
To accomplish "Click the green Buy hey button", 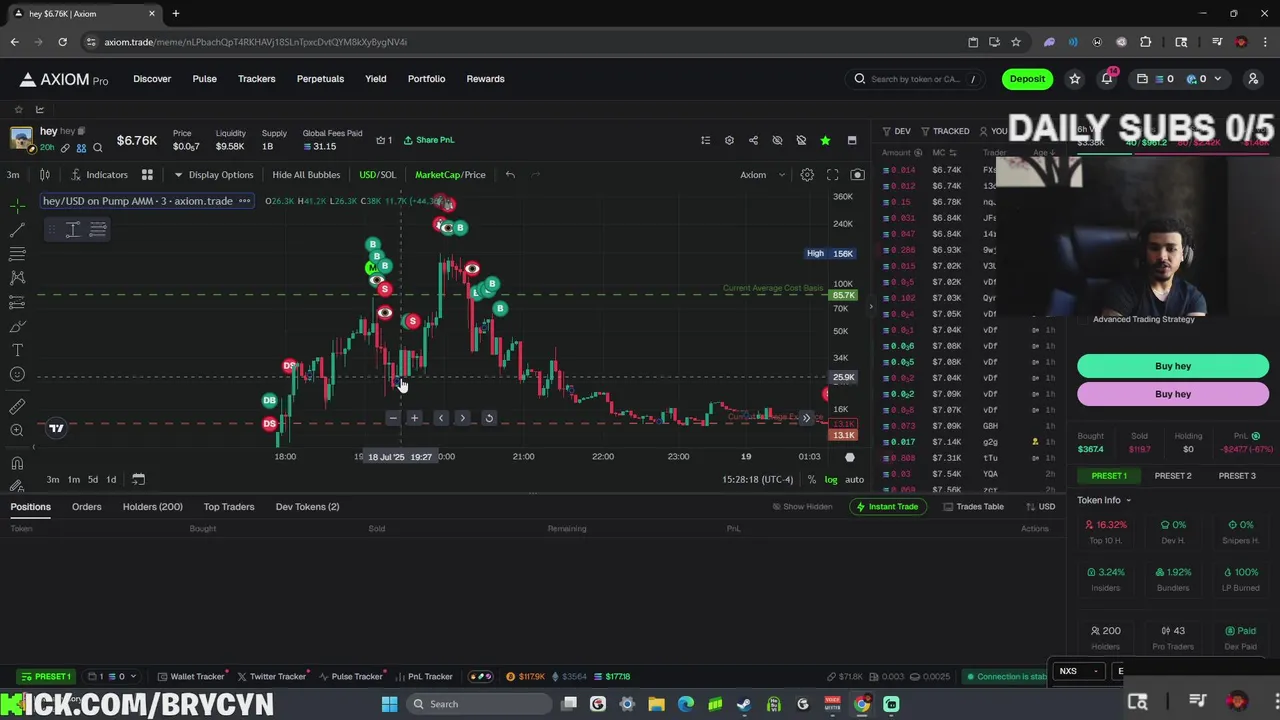I will [x=1173, y=366].
